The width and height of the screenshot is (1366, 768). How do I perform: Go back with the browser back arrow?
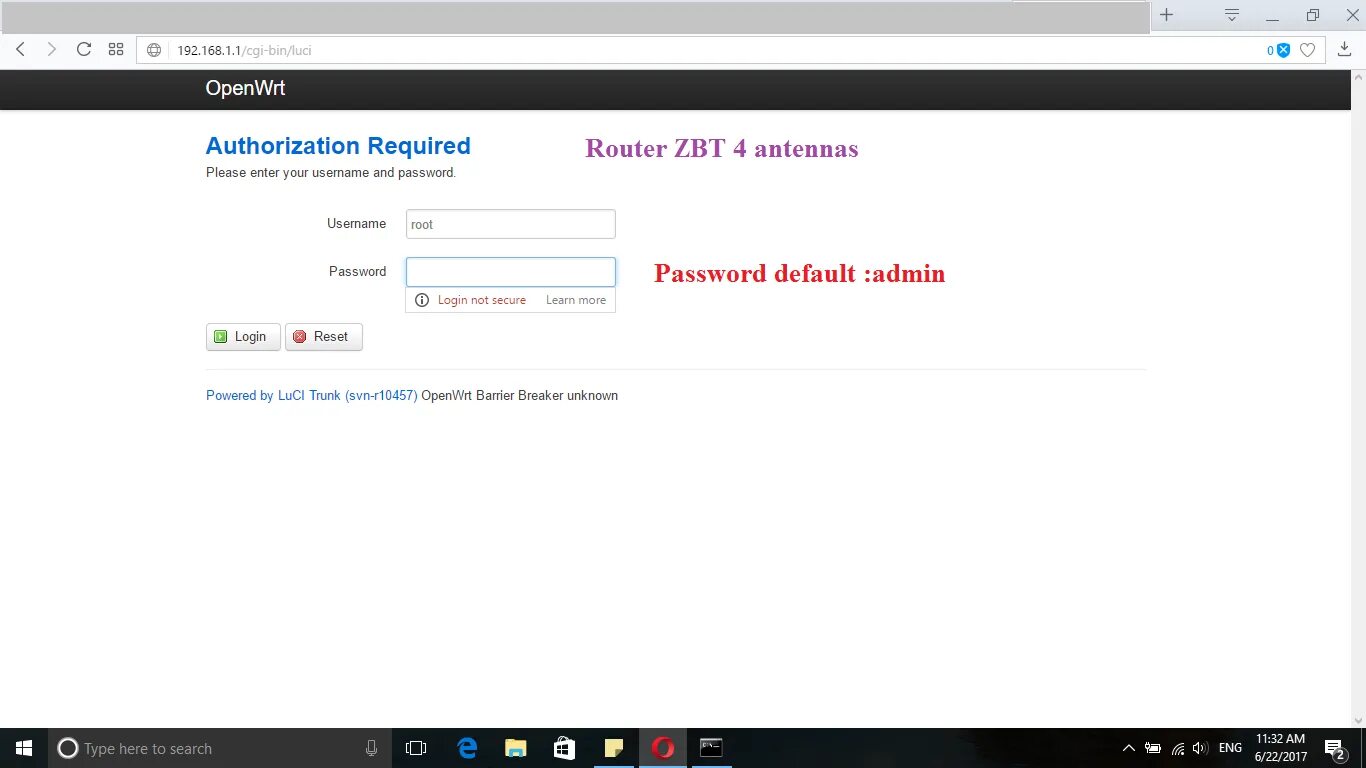pyautogui.click(x=20, y=49)
